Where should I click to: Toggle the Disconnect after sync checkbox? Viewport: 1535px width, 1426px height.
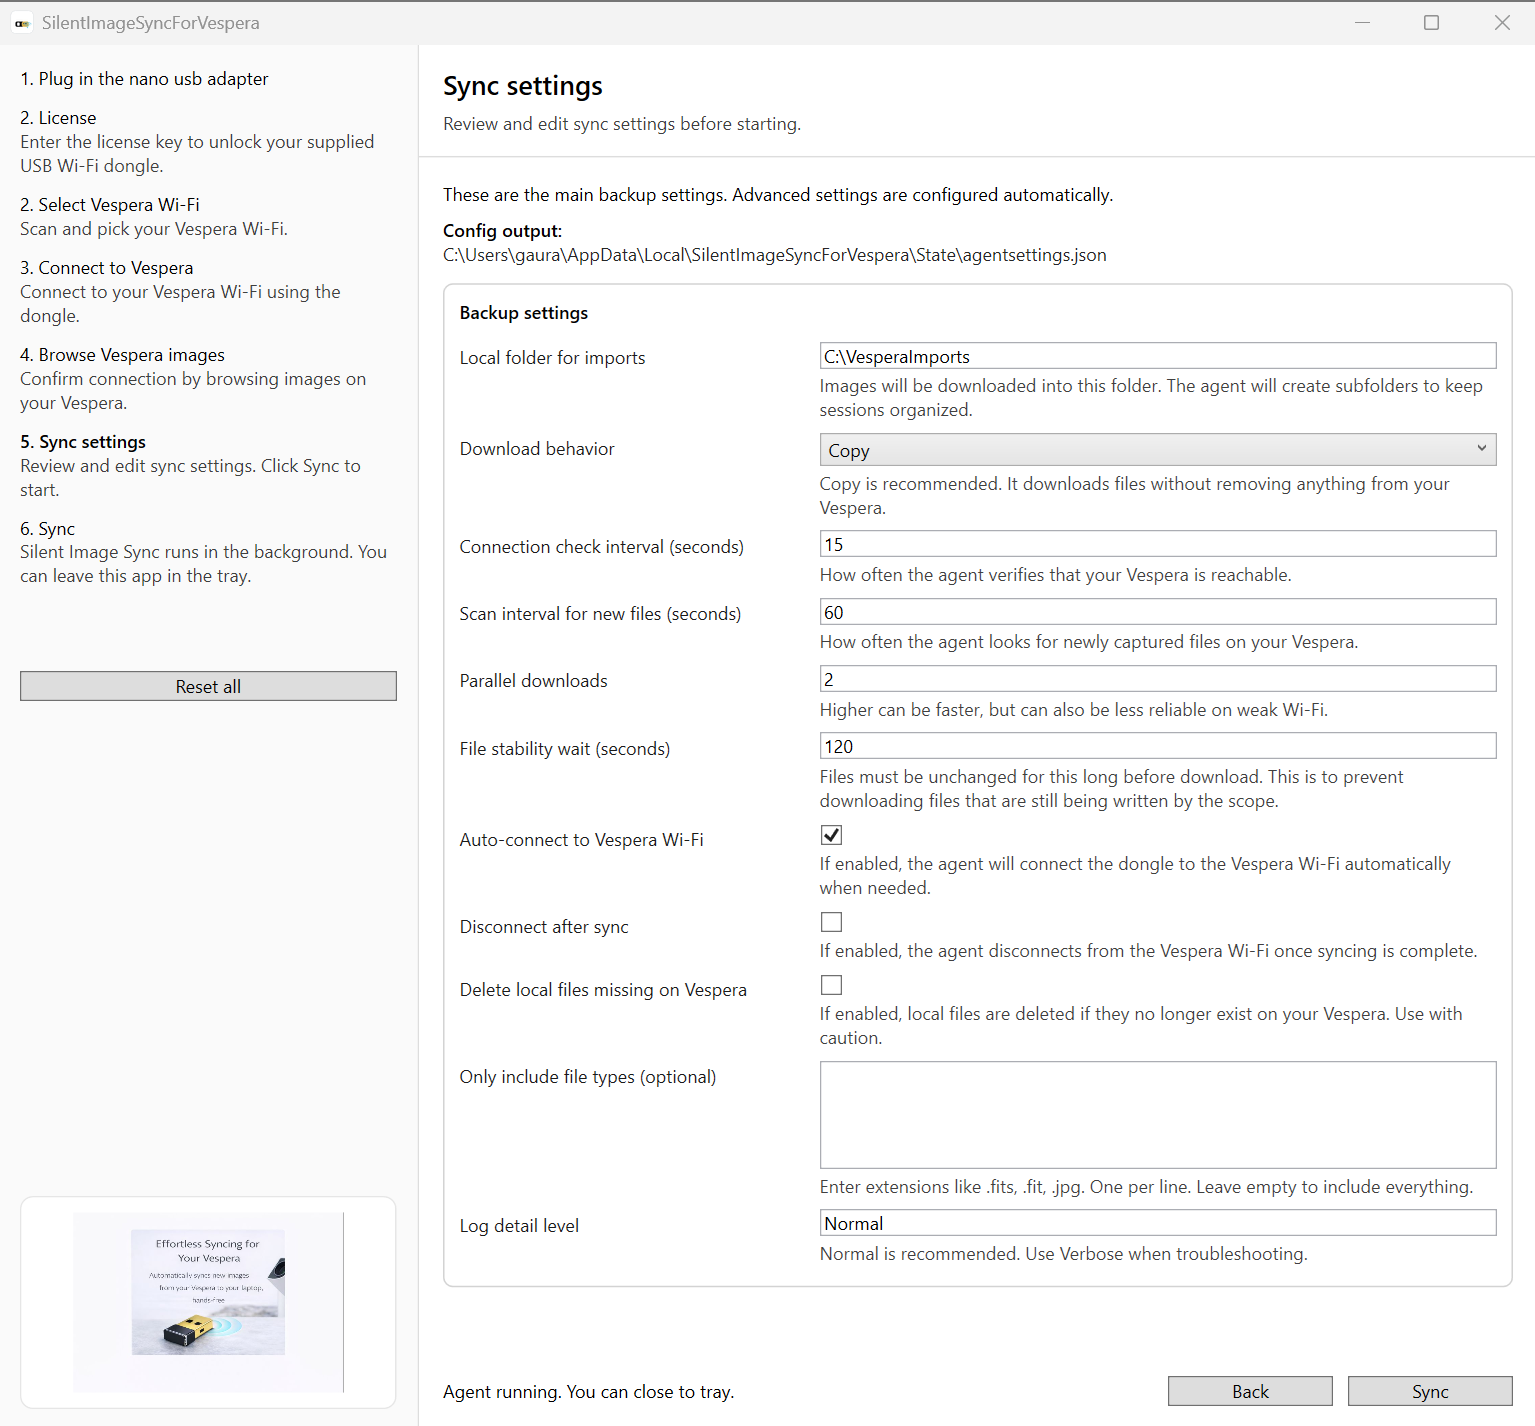pyautogui.click(x=831, y=922)
